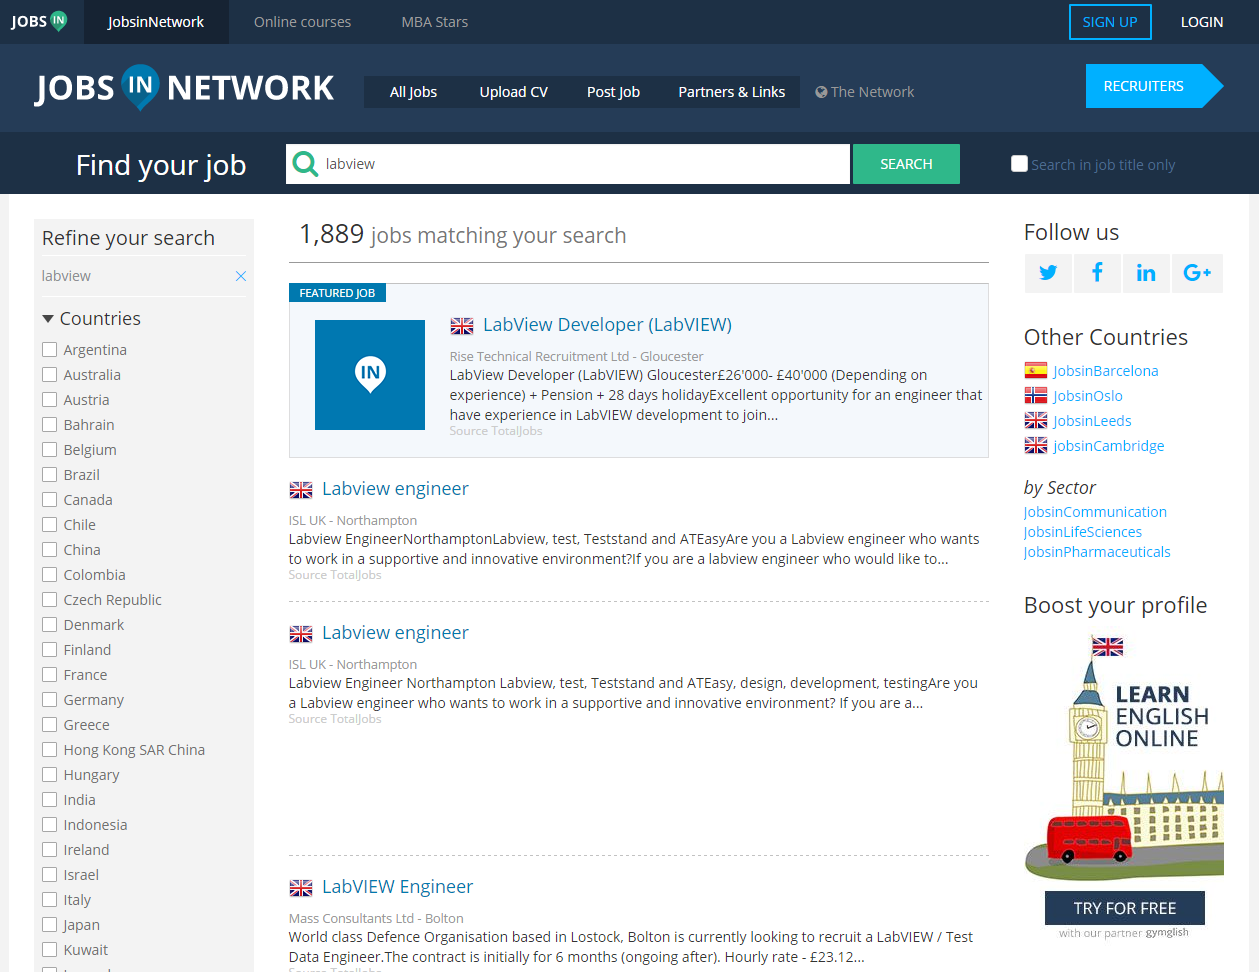
Task: Check the Argentina country filter
Action: pos(49,349)
